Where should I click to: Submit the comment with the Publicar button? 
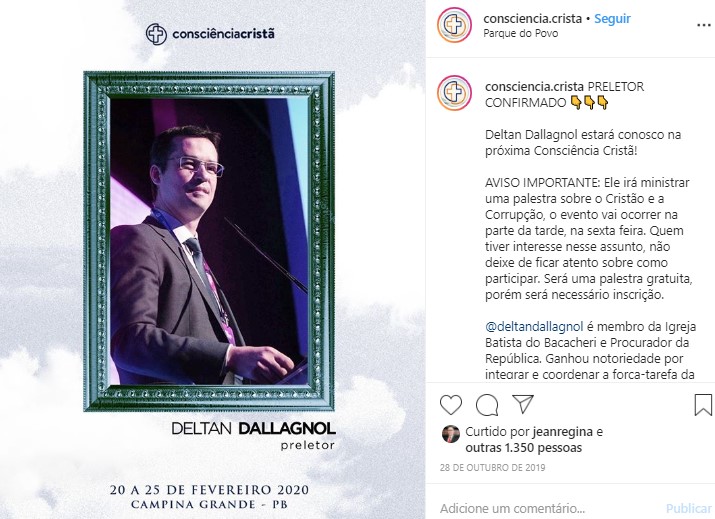click(689, 508)
